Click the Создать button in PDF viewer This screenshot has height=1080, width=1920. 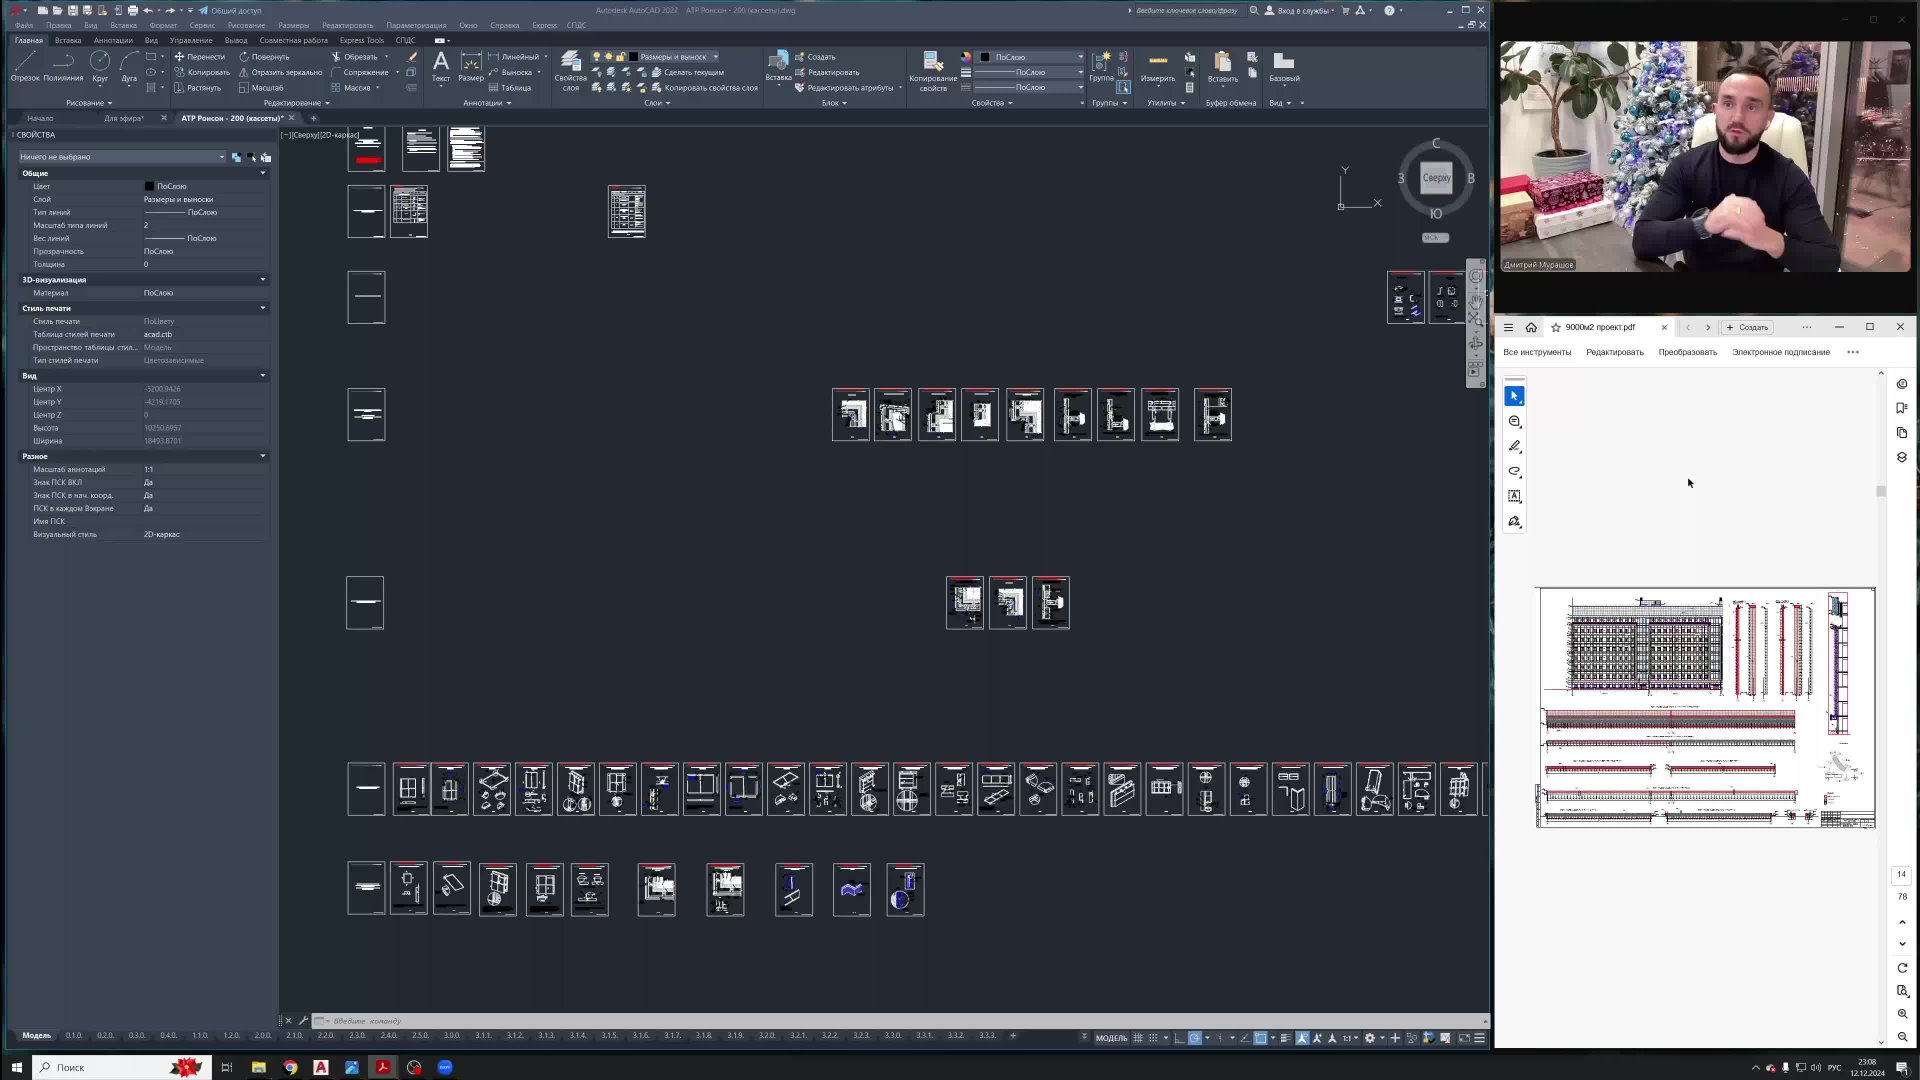point(1747,327)
